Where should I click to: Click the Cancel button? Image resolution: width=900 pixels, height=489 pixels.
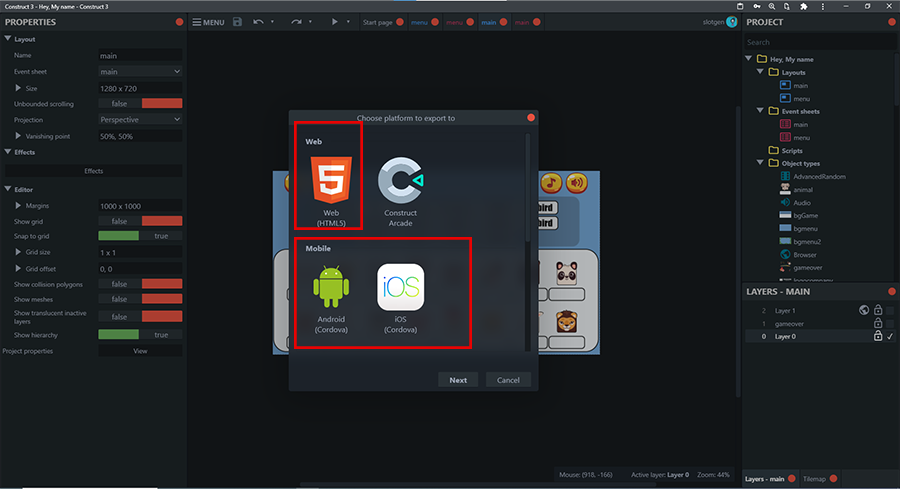(x=508, y=380)
